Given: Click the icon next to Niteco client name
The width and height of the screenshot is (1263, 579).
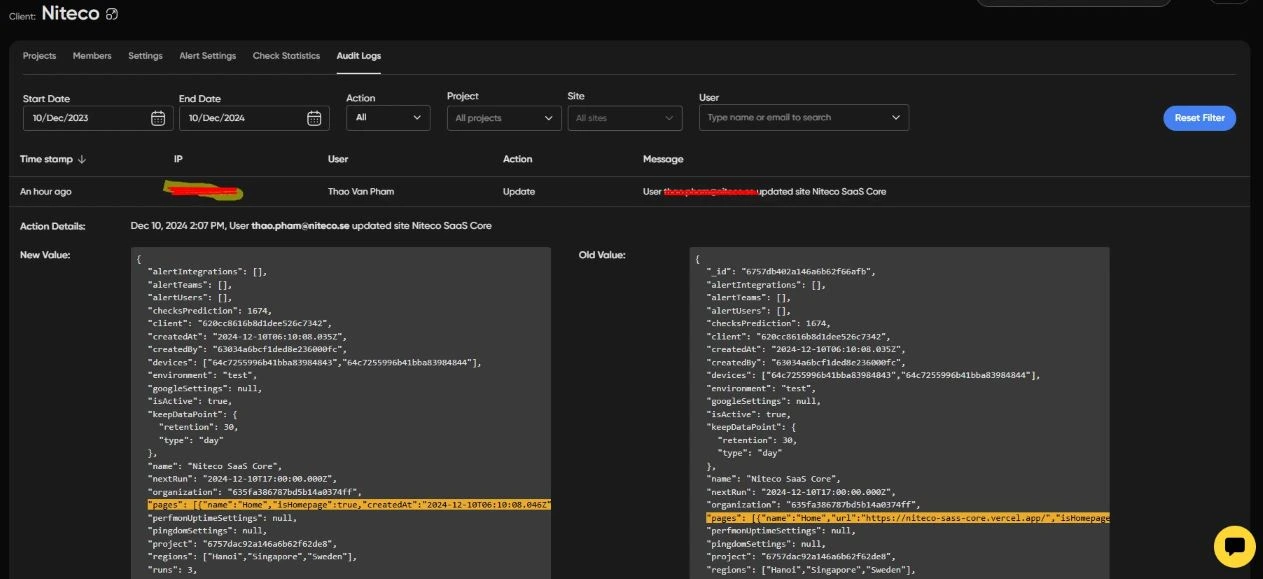Looking at the screenshot, I should tap(112, 14).
